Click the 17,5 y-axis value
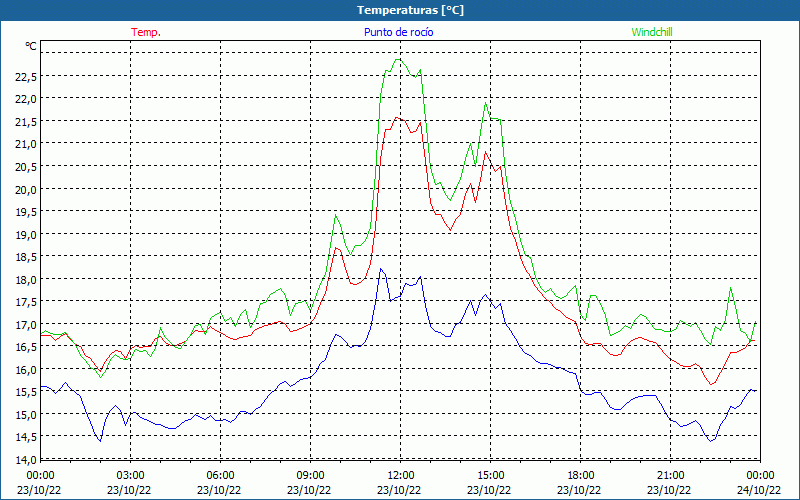This screenshot has height=500, width=800. tap(26, 302)
